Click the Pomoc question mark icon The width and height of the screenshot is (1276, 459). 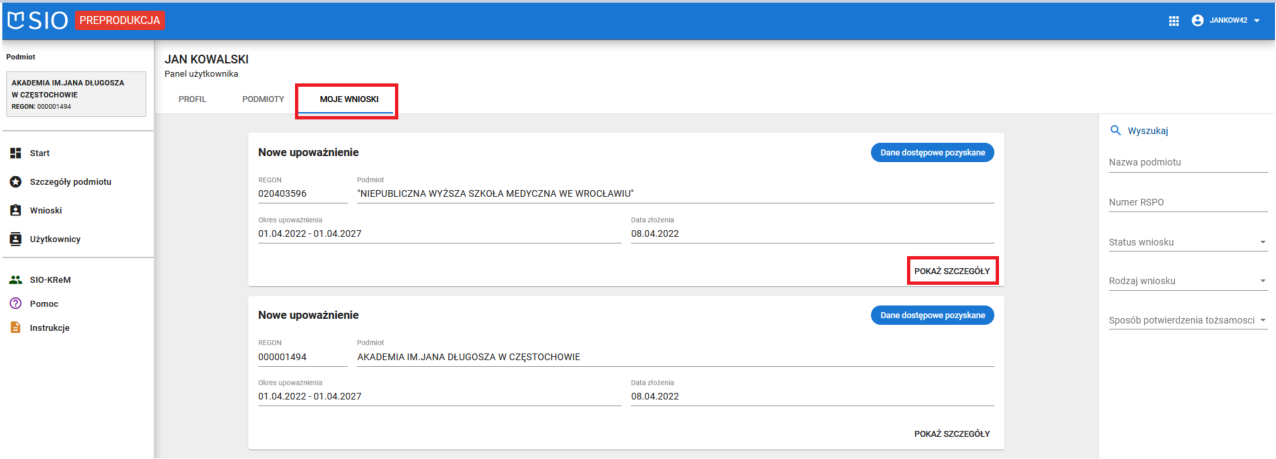coord(15,304)
